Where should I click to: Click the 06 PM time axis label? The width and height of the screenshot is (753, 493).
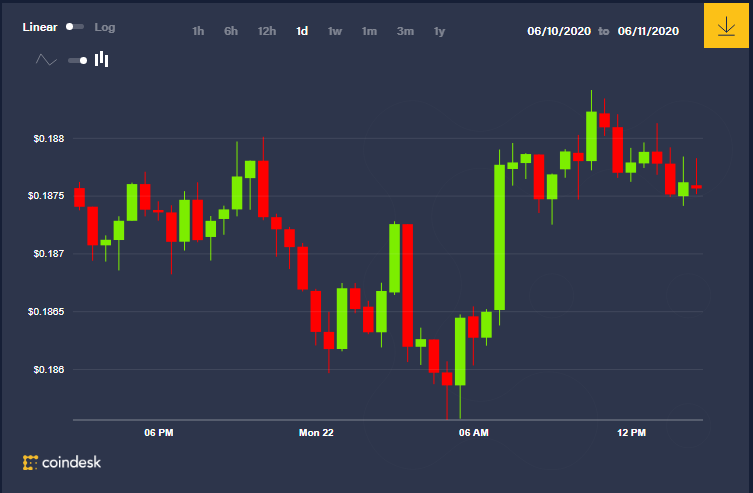[159, 433]
